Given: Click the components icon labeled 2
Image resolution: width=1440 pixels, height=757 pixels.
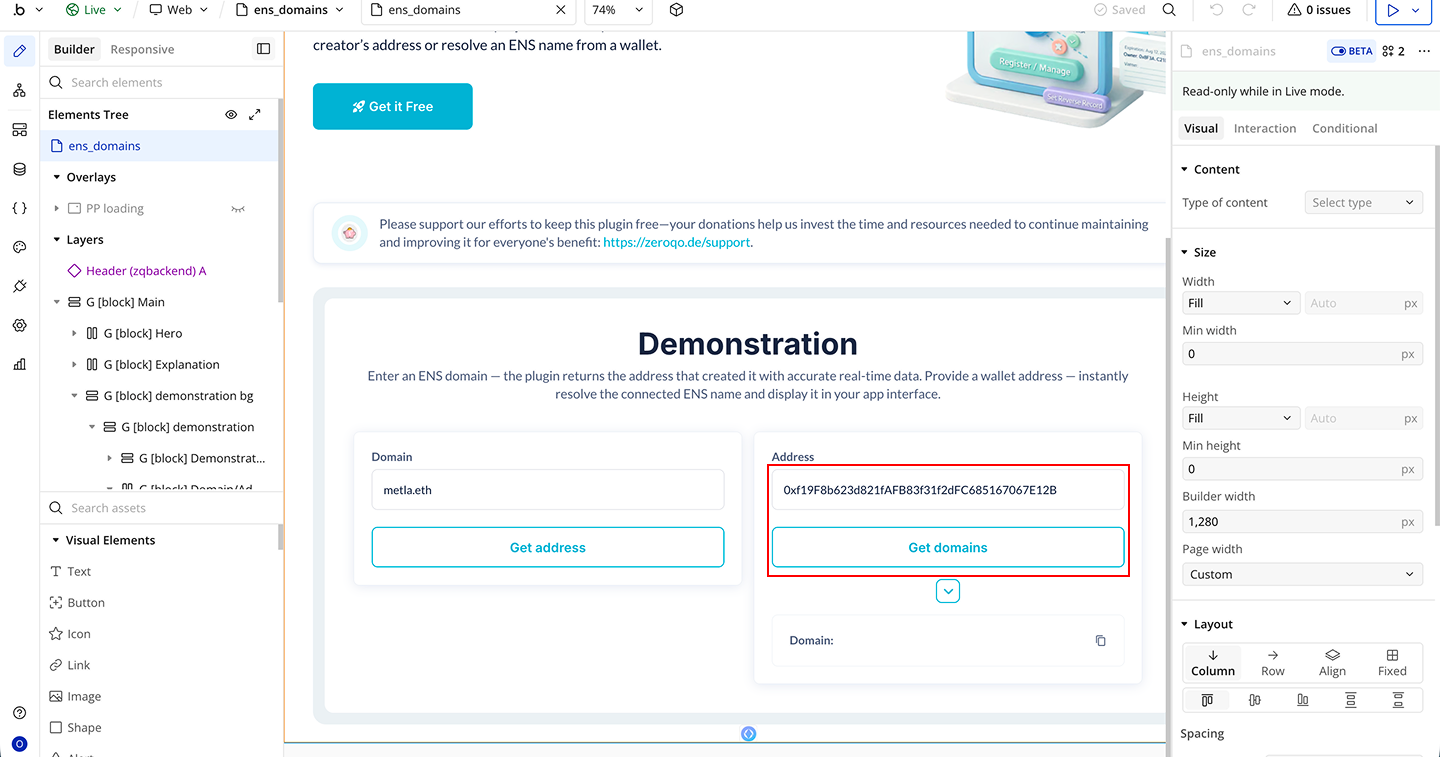Looking at the screenshot, I should click(1393, 51).
